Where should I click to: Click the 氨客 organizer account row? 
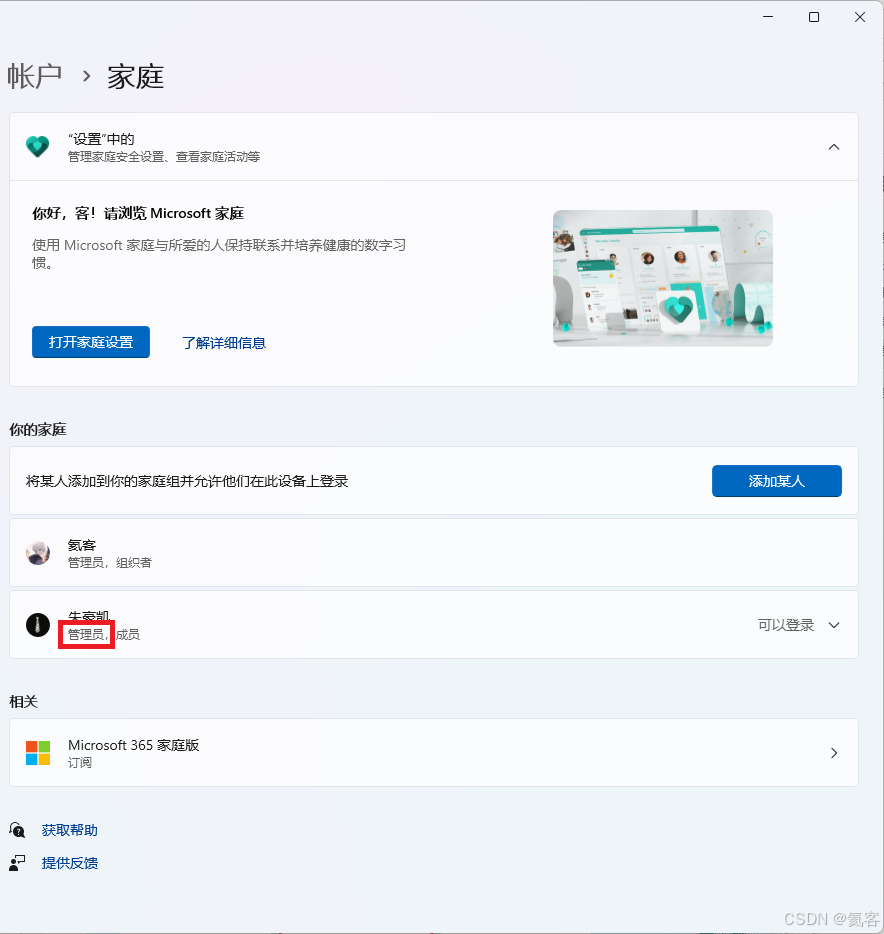434,553
